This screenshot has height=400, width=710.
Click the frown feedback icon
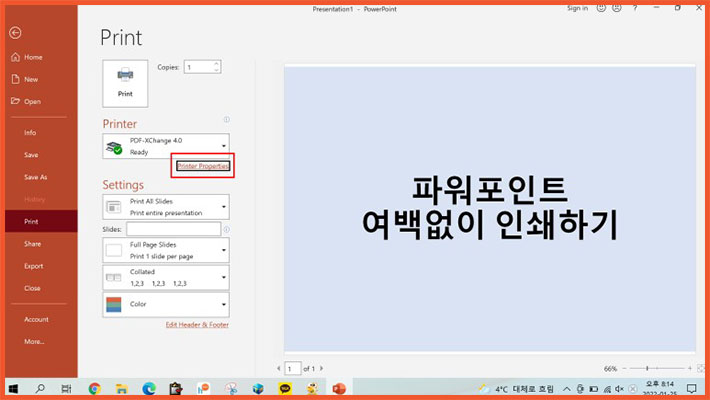point(616,8)
